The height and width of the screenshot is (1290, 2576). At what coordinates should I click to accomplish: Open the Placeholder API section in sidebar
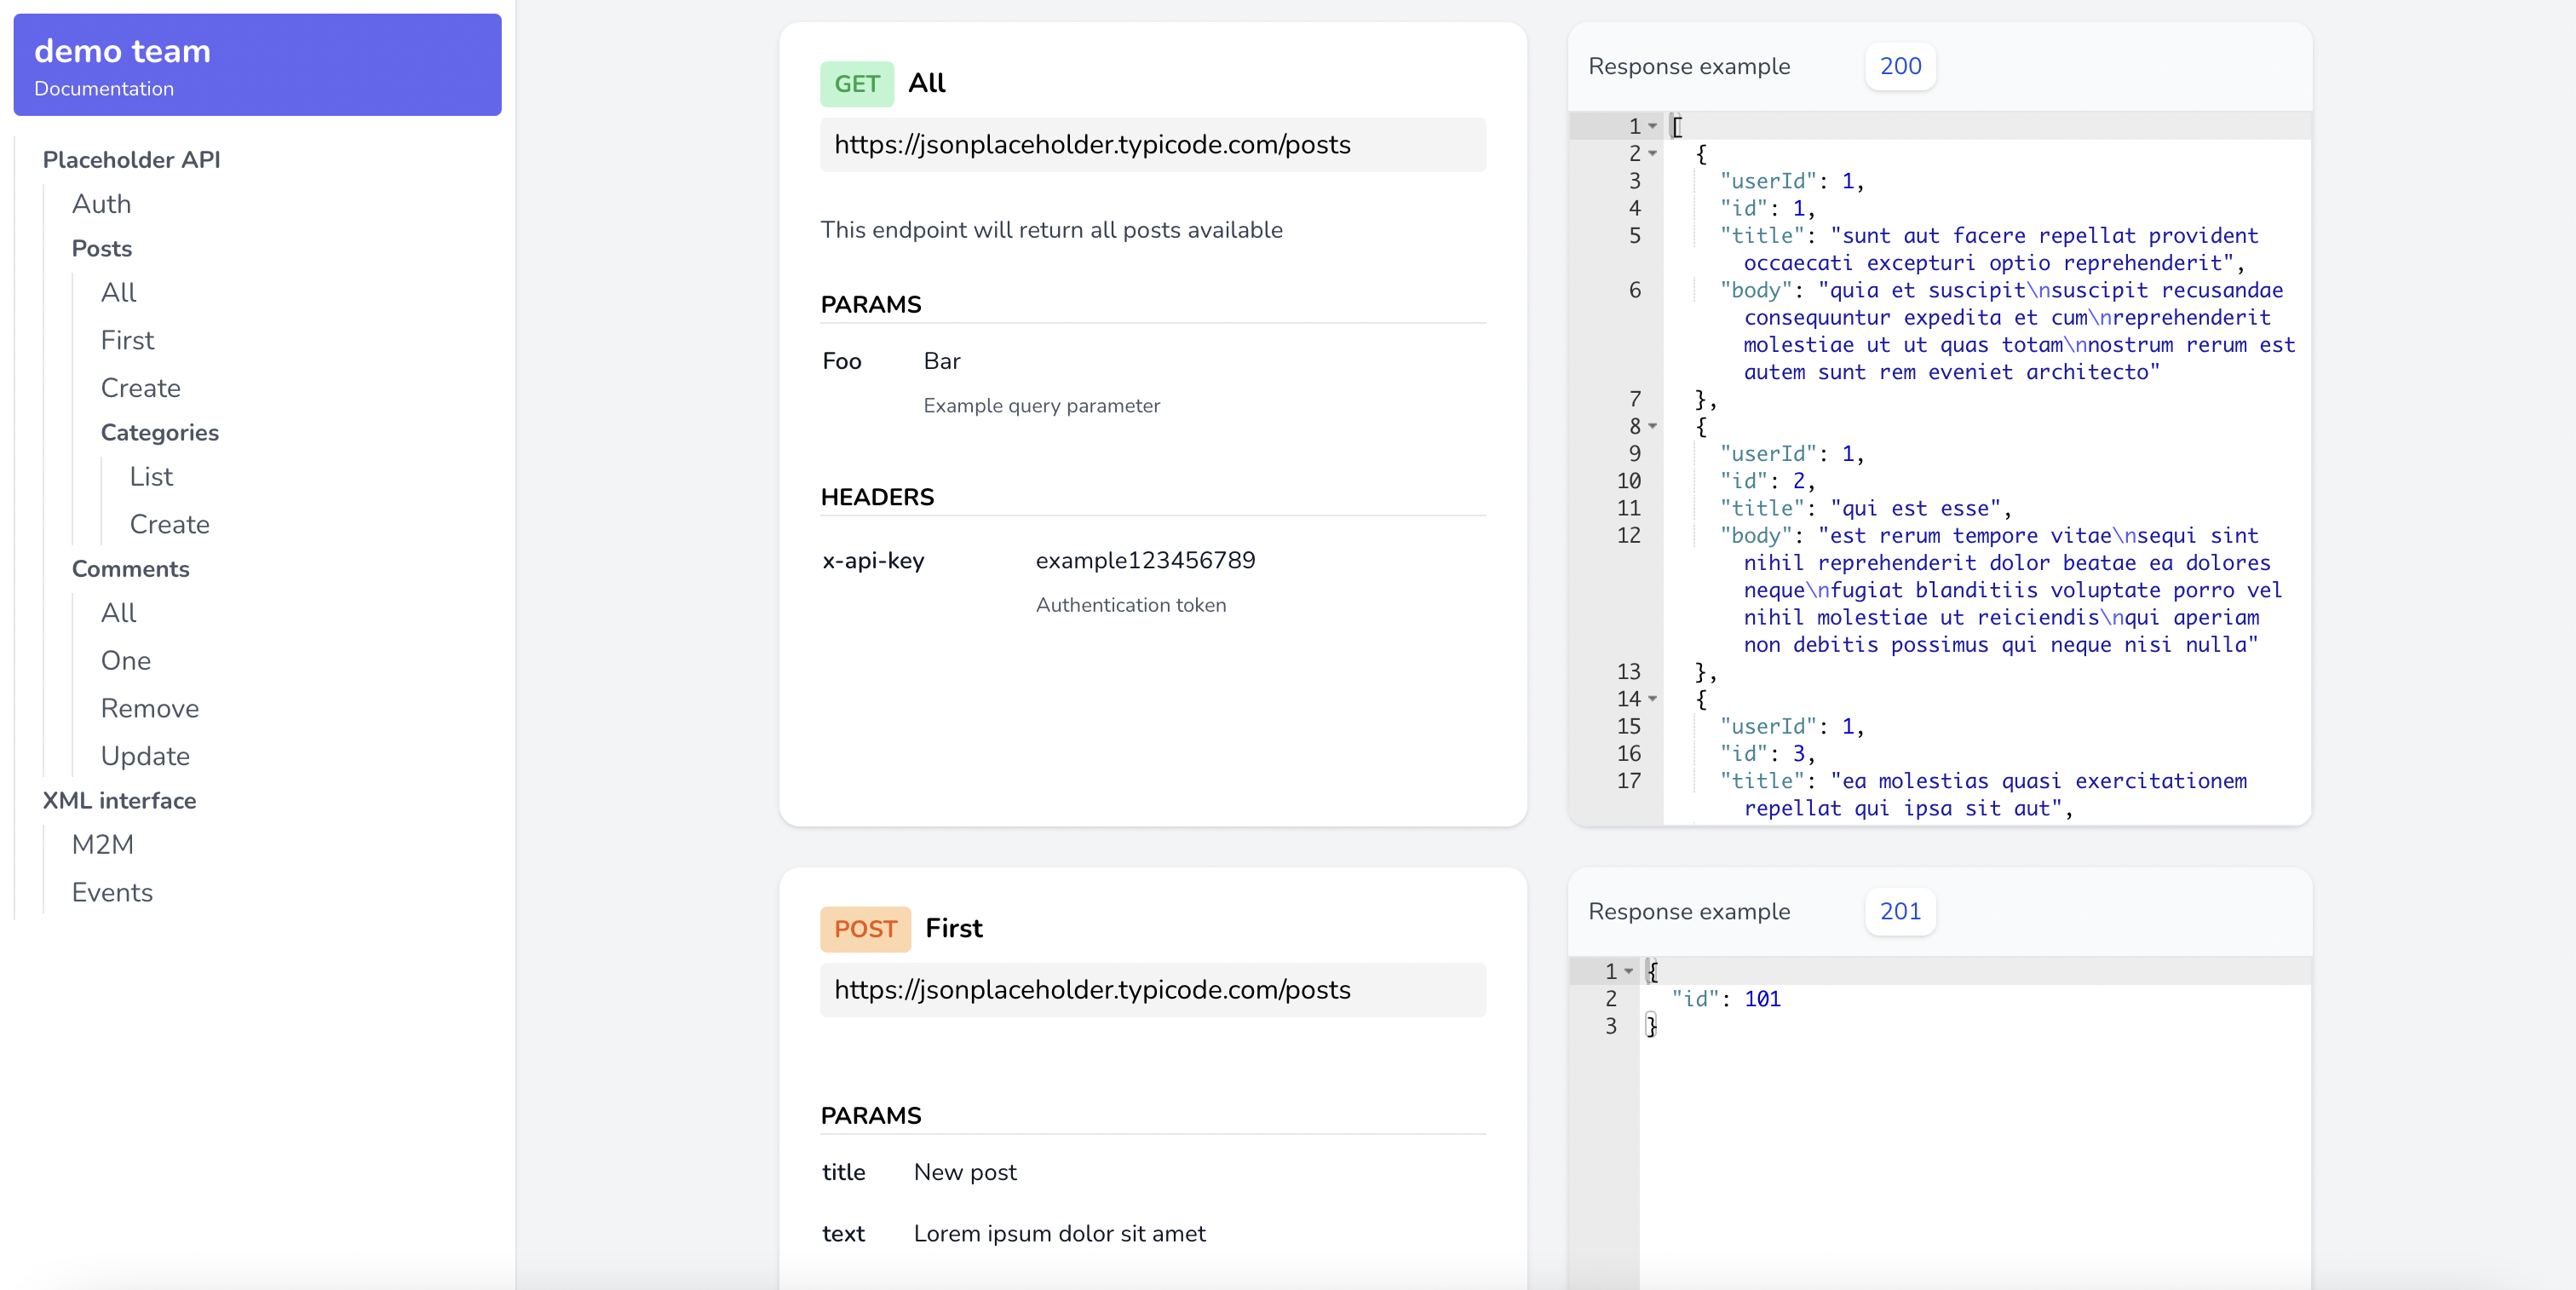point(131,160)
